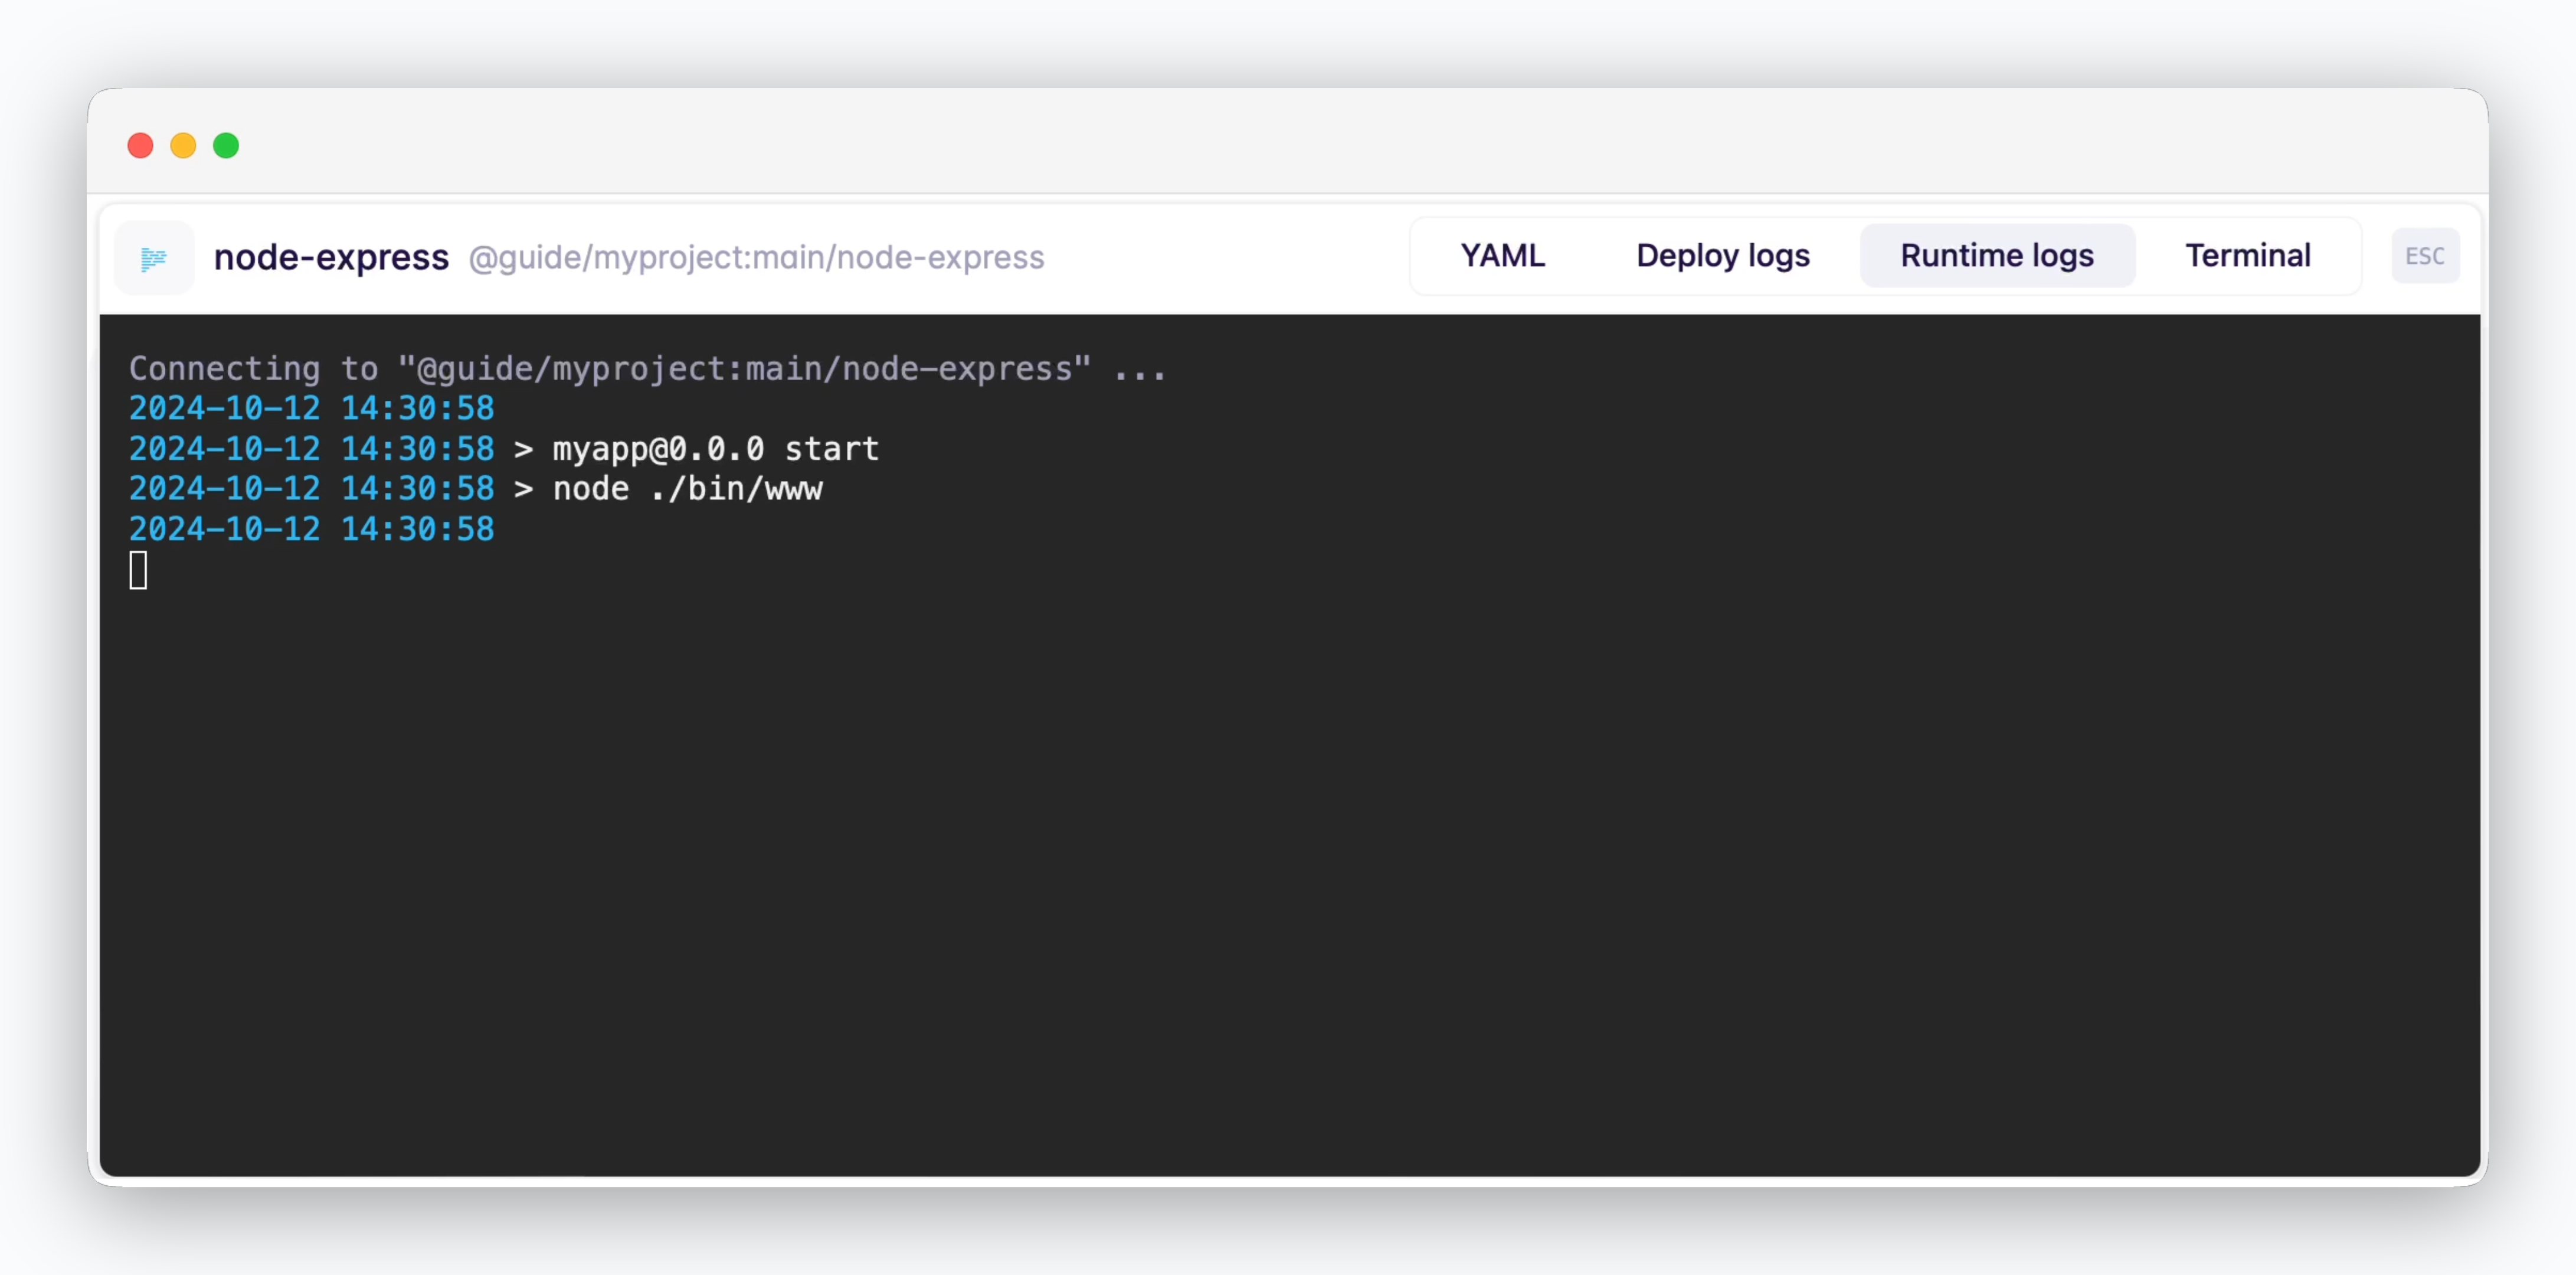
Task: Click the green maximize window button
Action: (226, 146)
